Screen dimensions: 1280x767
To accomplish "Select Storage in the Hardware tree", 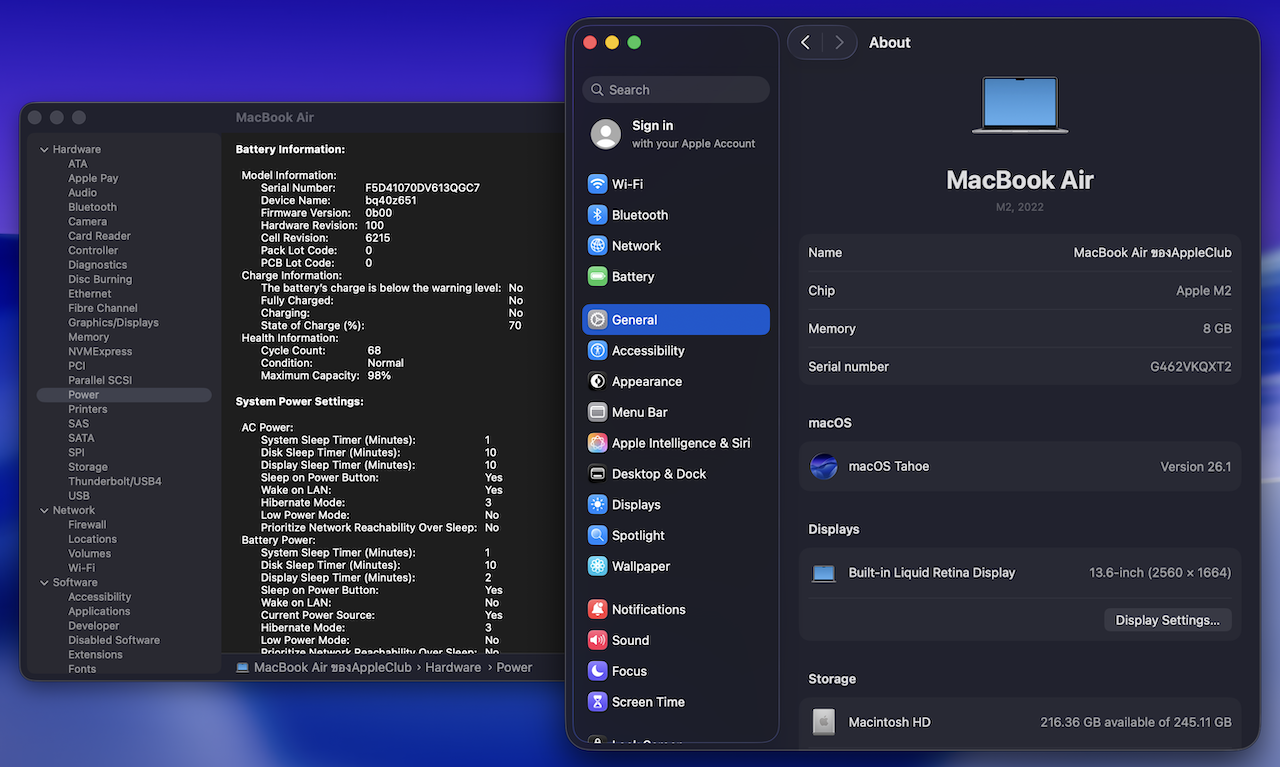I will point(88,467).
